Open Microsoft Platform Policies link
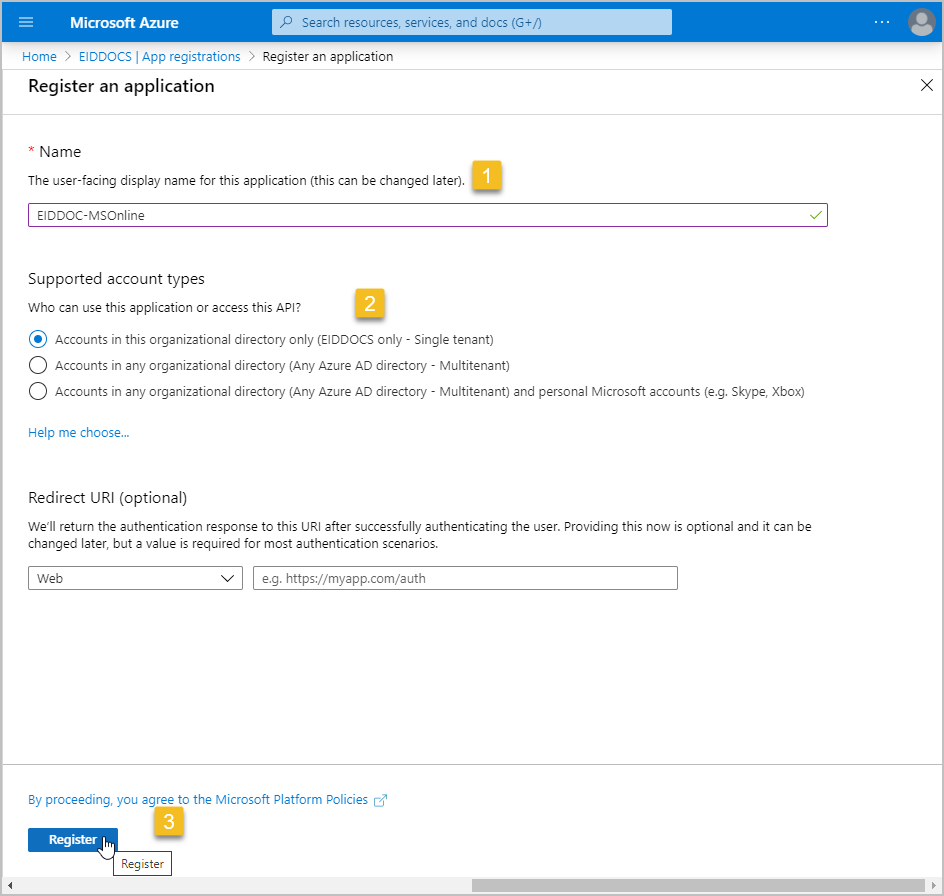The width and height of the screenshot is (944, 896). [x=198, y=800]
